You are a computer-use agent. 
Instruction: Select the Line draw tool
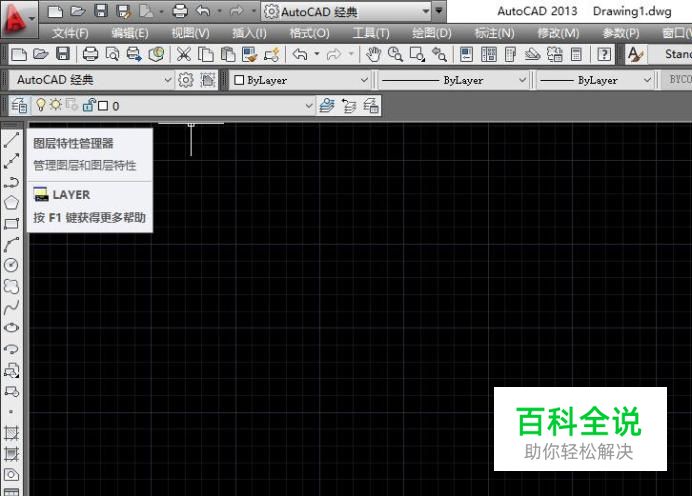(11, 140)
